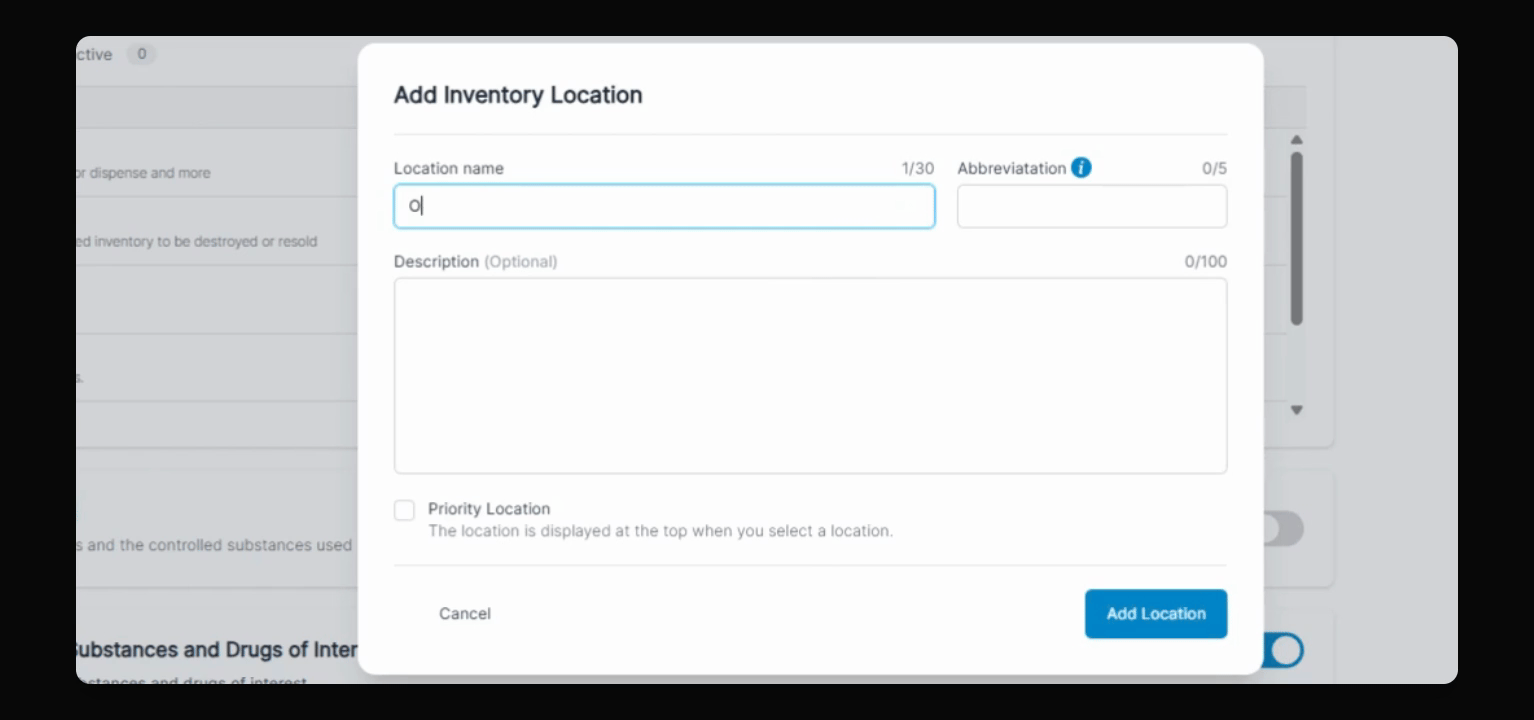Click the list scrollbar down arrow
Image resolution: width=1534 pixels, height=720 pixels.
tap(1297, 410)
